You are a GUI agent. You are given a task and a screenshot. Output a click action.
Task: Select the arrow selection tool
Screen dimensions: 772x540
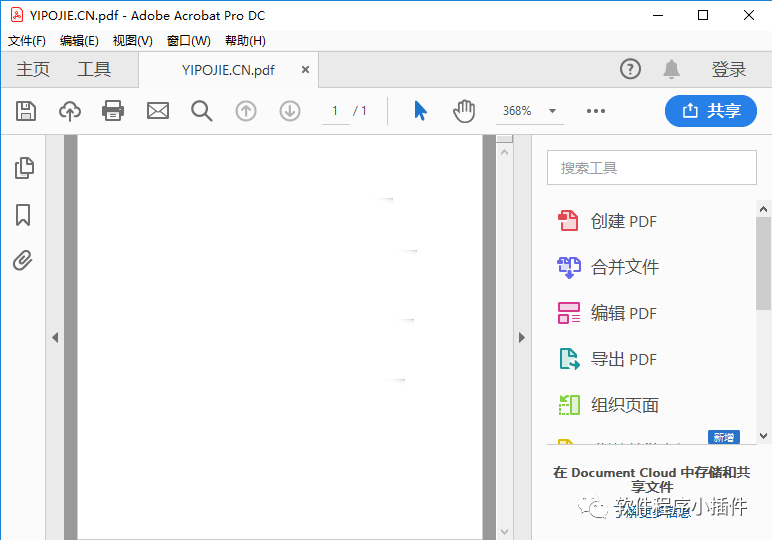(x=420, y=111)
